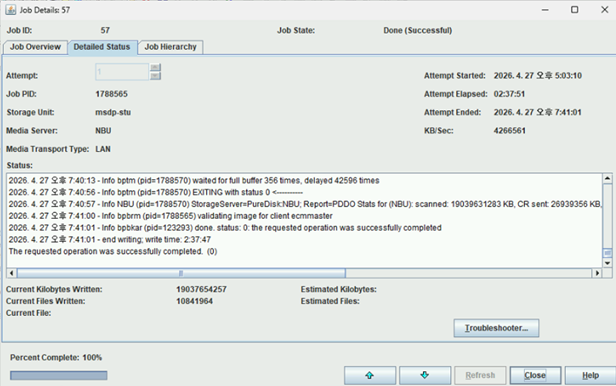Click the horizontal scrollbar thumb of status log

pos(181,273)
